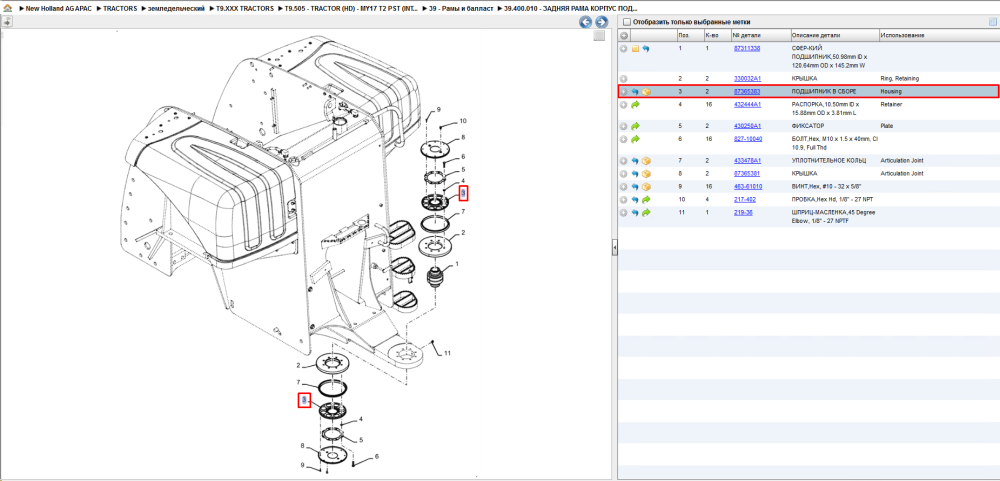
Task: Open part number link 463-61010
Action: point(747,187)
